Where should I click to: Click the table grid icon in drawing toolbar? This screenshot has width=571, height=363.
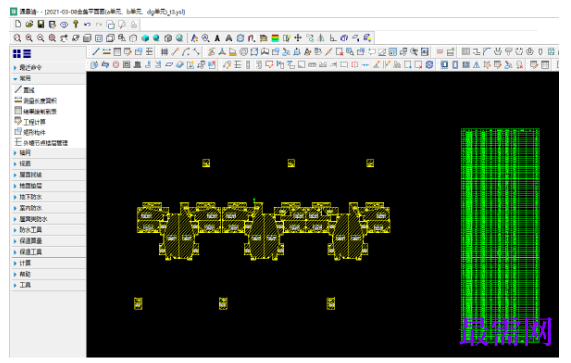[x=117, y=52]
